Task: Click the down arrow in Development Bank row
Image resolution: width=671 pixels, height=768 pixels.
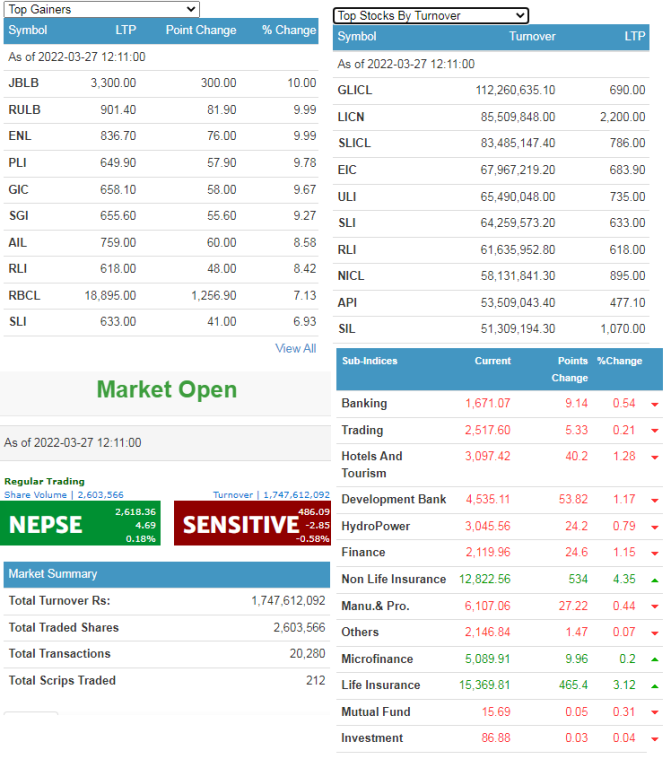Action: tap(654, 501)
